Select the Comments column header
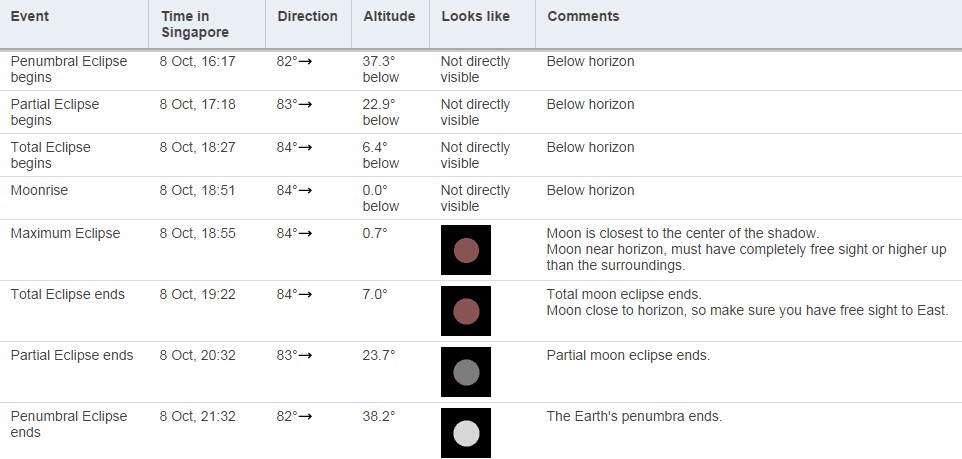 (583, 17)
